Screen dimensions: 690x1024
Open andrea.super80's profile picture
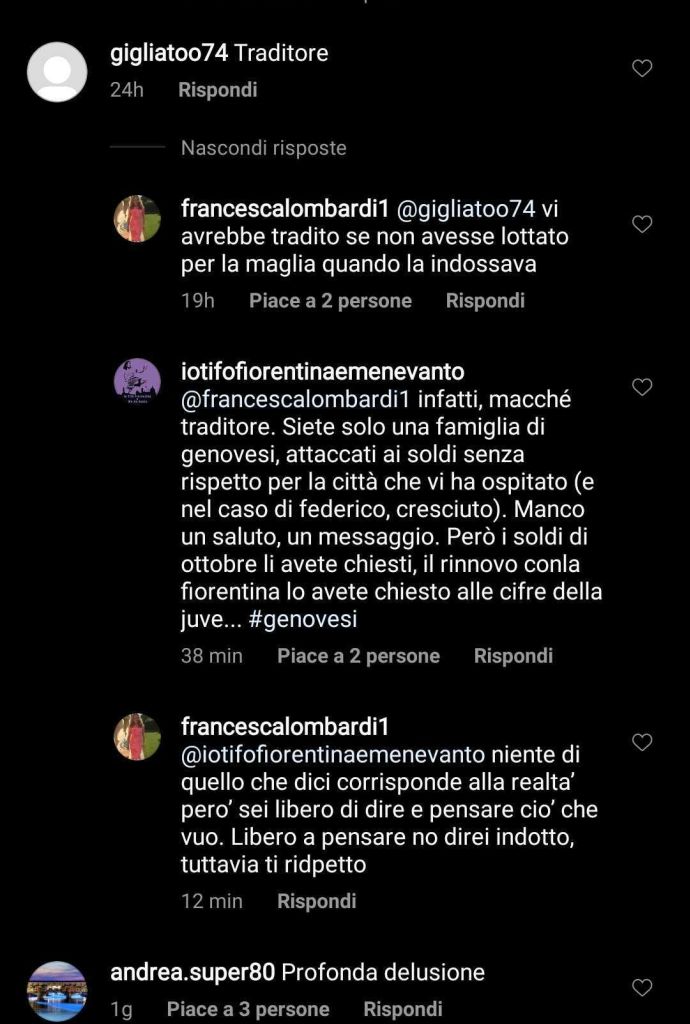click(x=57, y=991)
